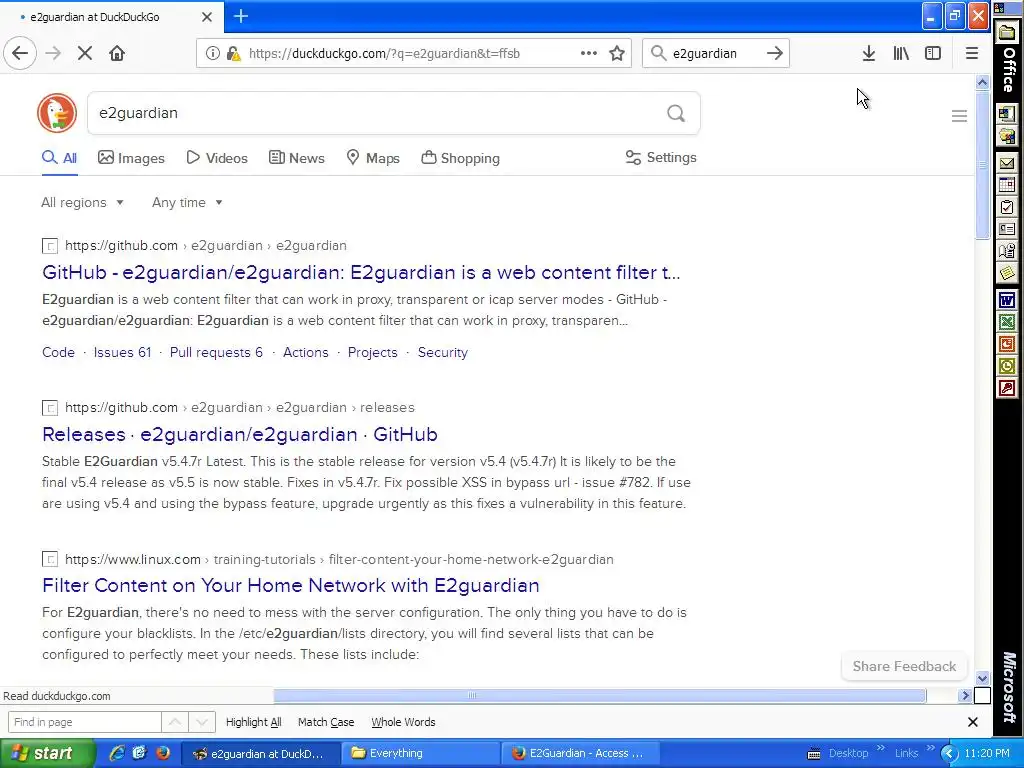Viewport: 1024px width, 768px height.
Task: Toggle the Firefox sidebar
Action: 933,53
